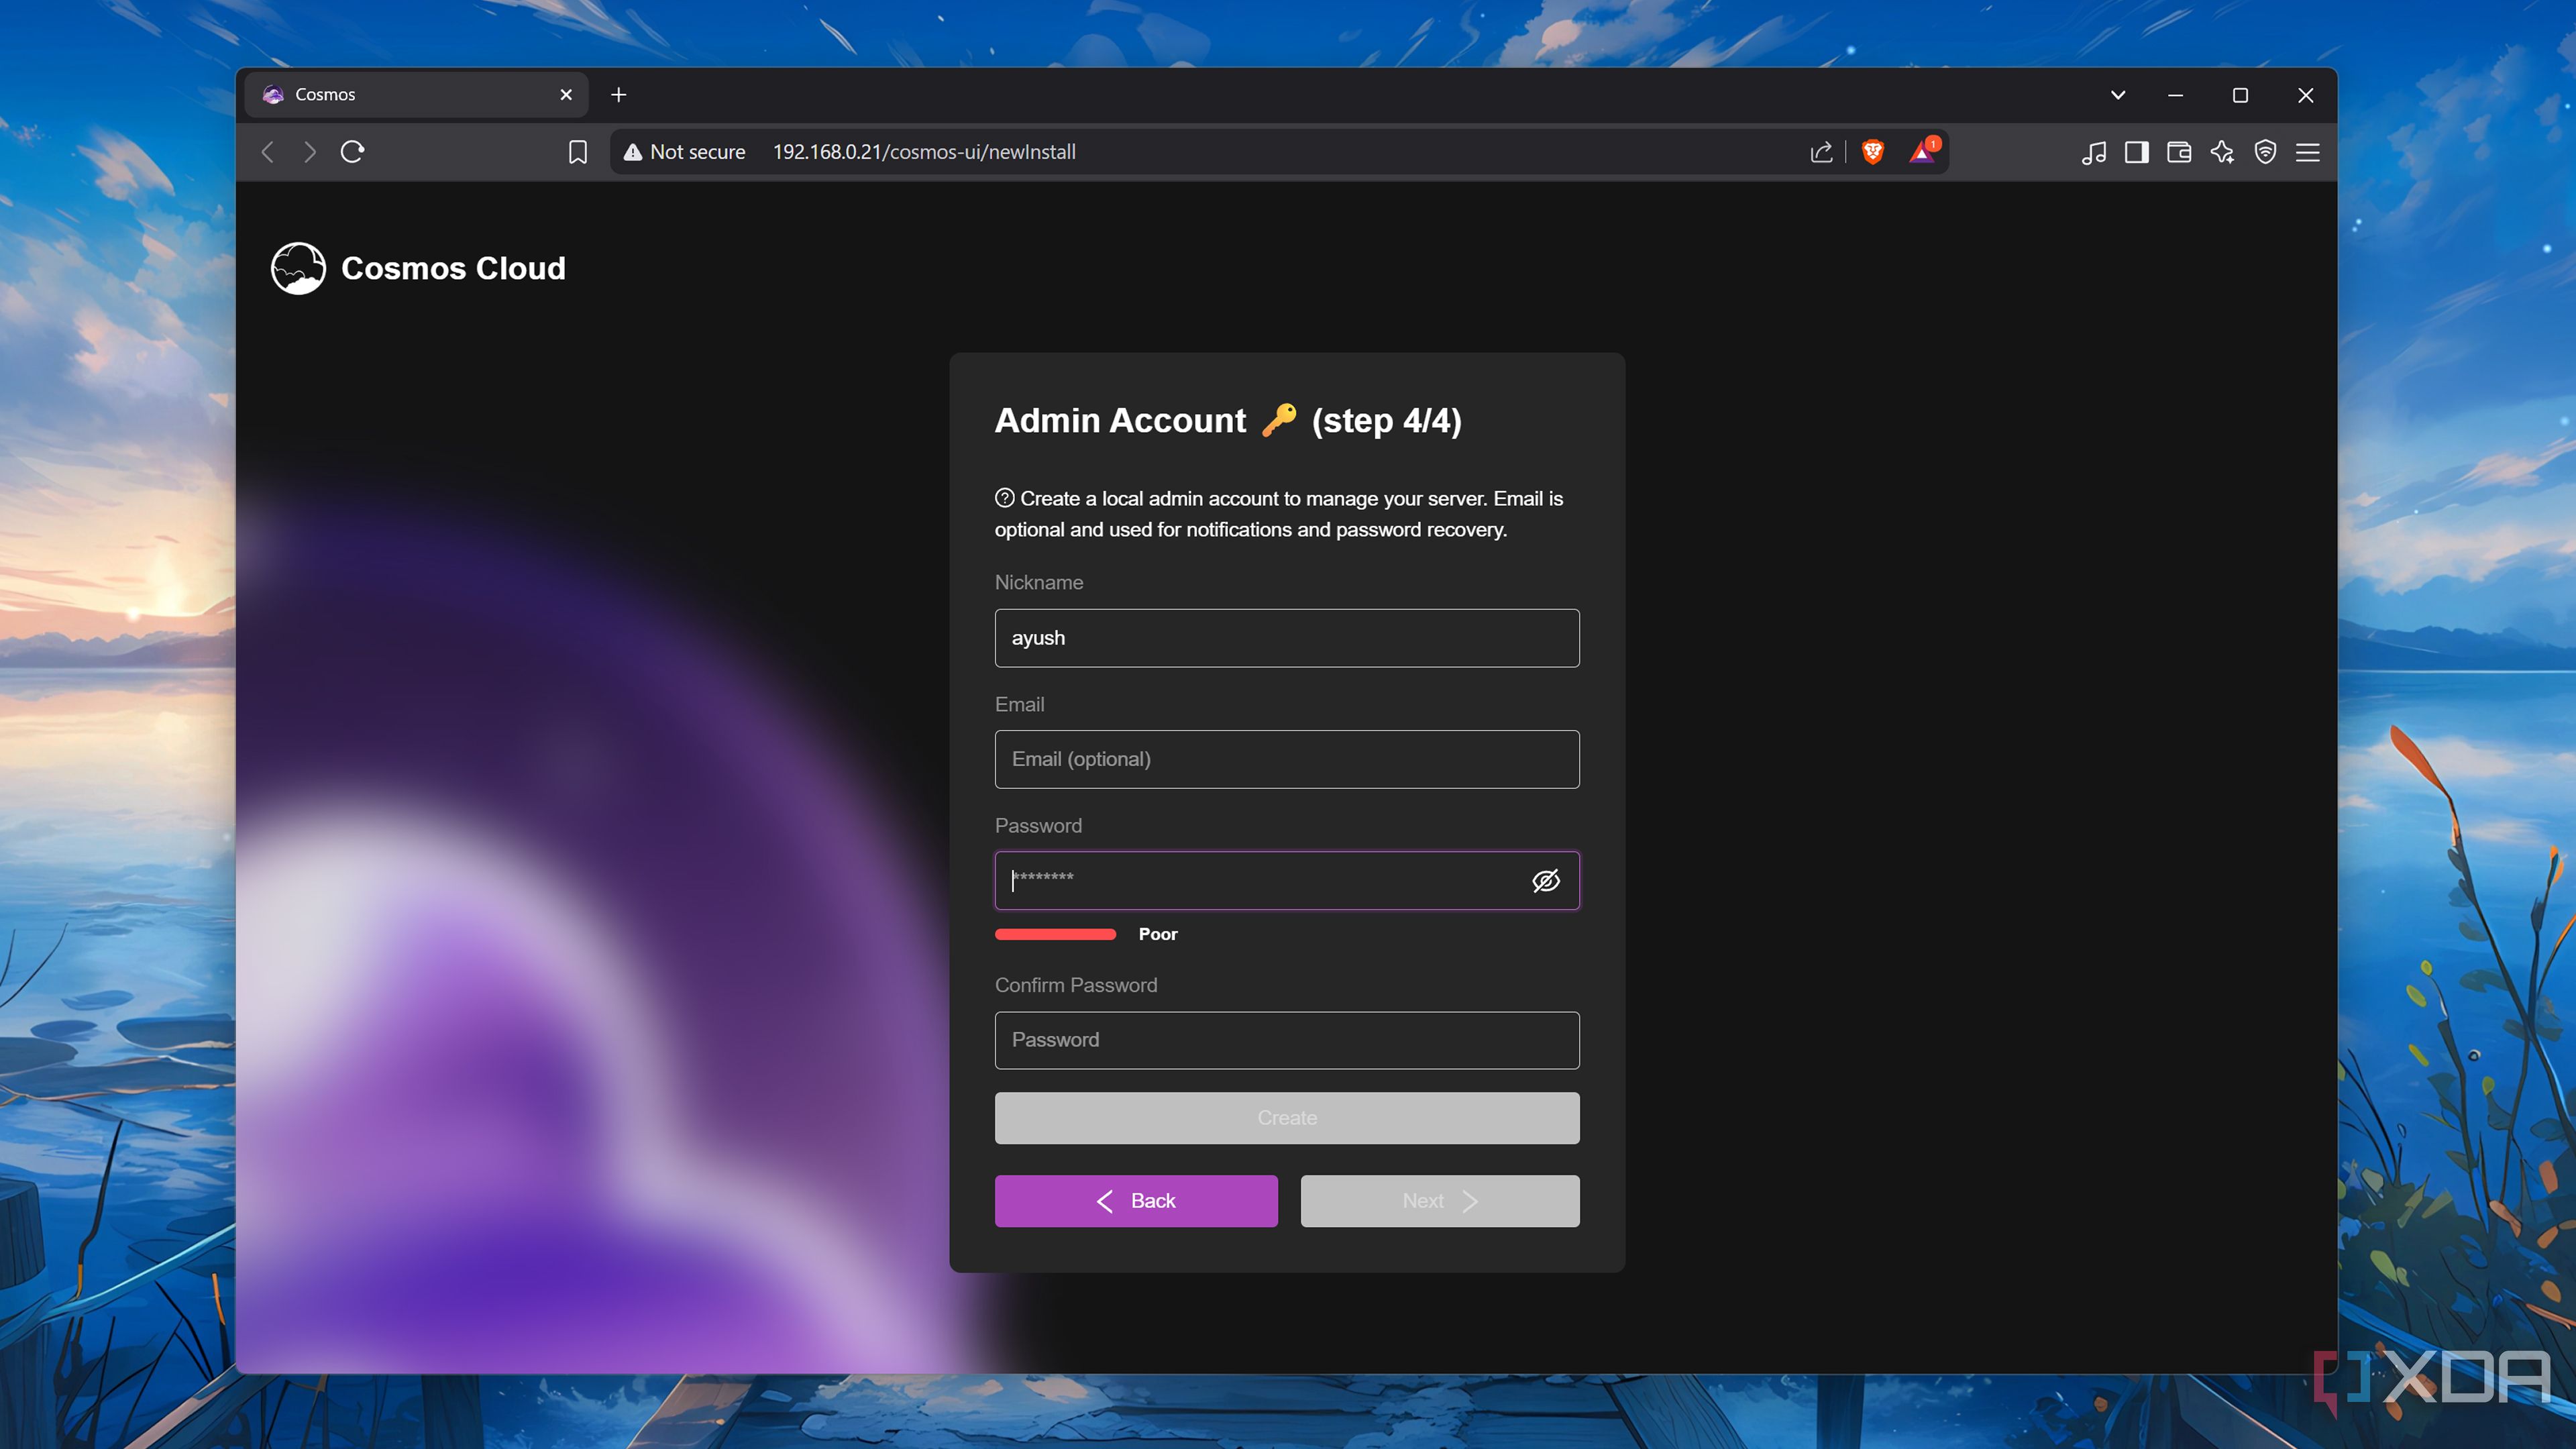Open Brave Rewards triangle icon

1922,152
